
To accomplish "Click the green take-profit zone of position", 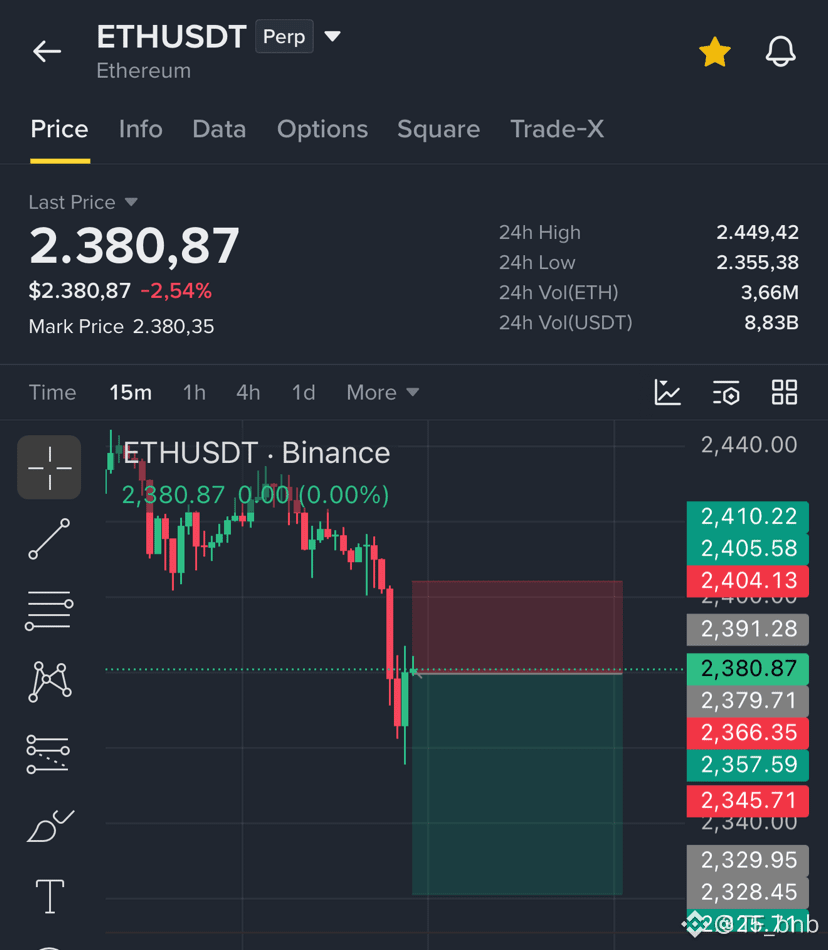I will (x=517, y=784).
